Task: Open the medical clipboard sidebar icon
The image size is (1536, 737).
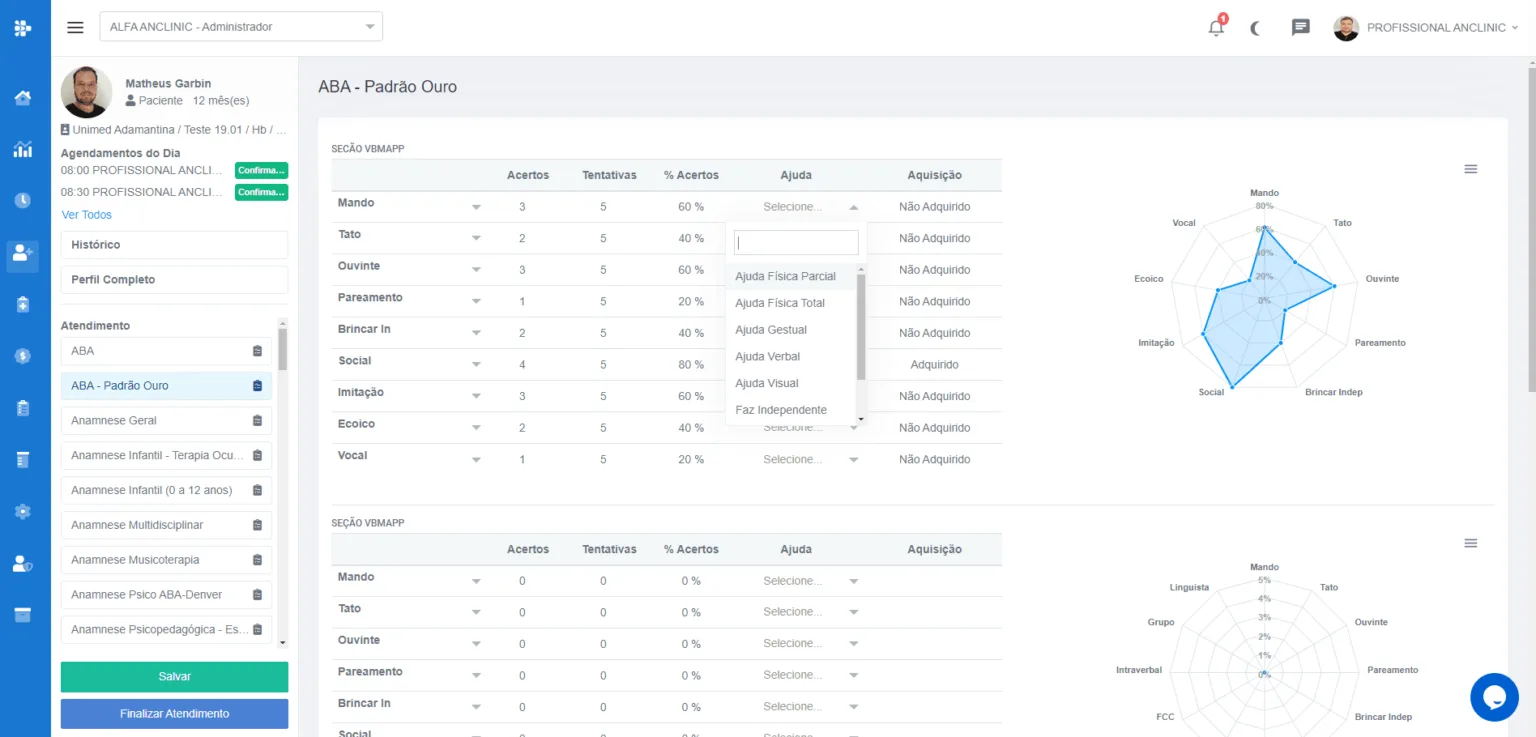Action: tap(23, 305)
